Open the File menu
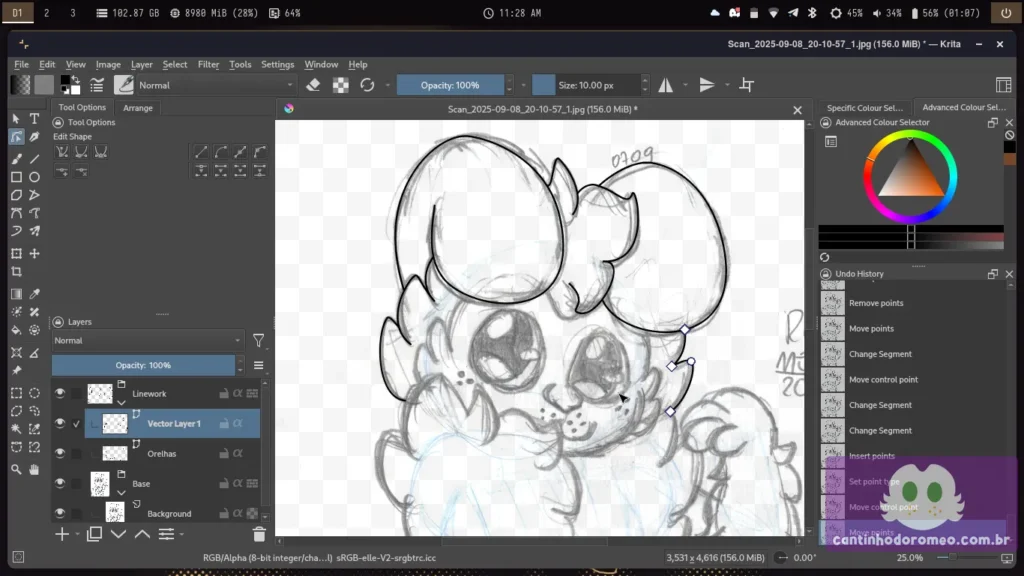Image resolution: width=1024 pixels, height=576 pixels. [22, 65]
